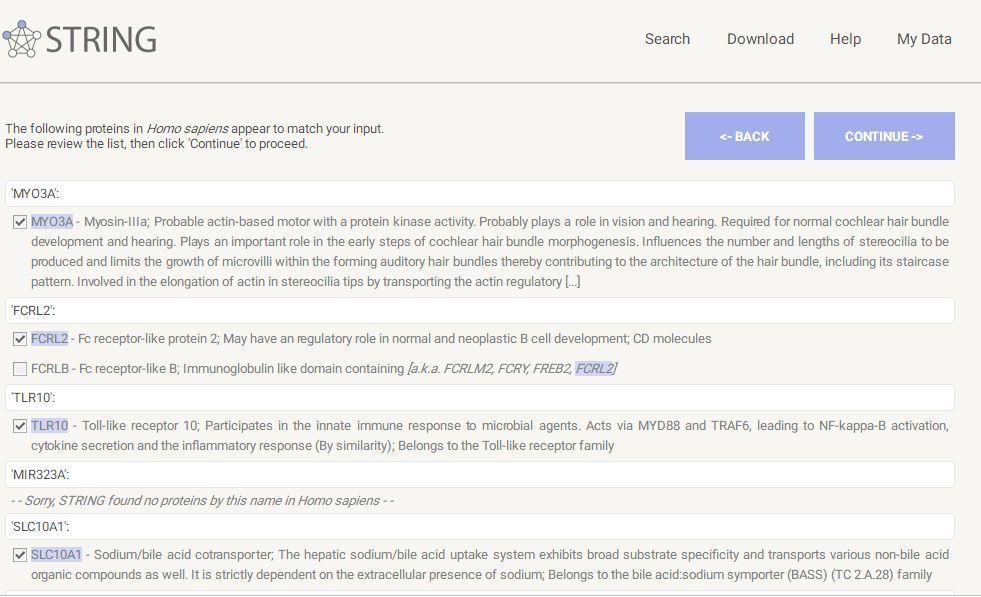Click the Homo sapiens text in instructions
Viewport: 981px width, 597px height.
point(188,129)
